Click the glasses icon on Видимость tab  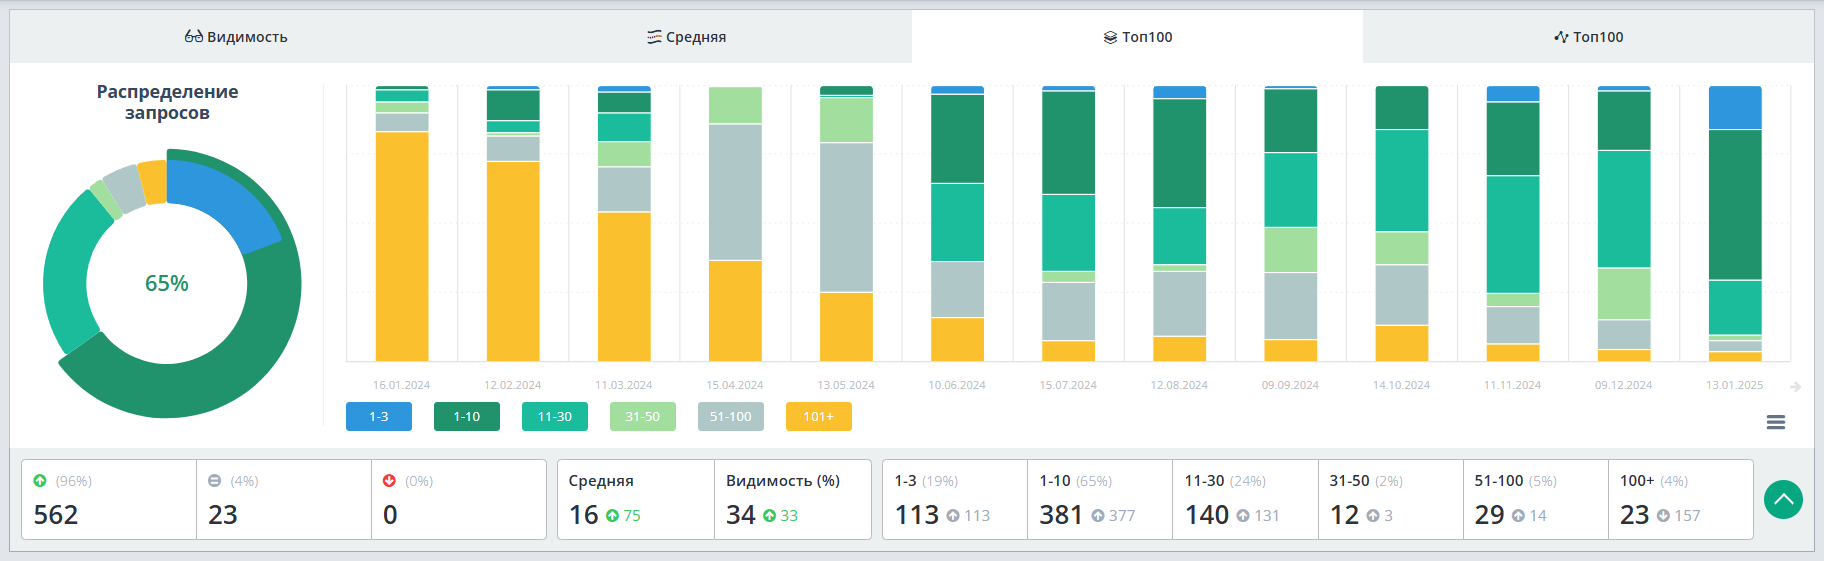tap(194, 37)
